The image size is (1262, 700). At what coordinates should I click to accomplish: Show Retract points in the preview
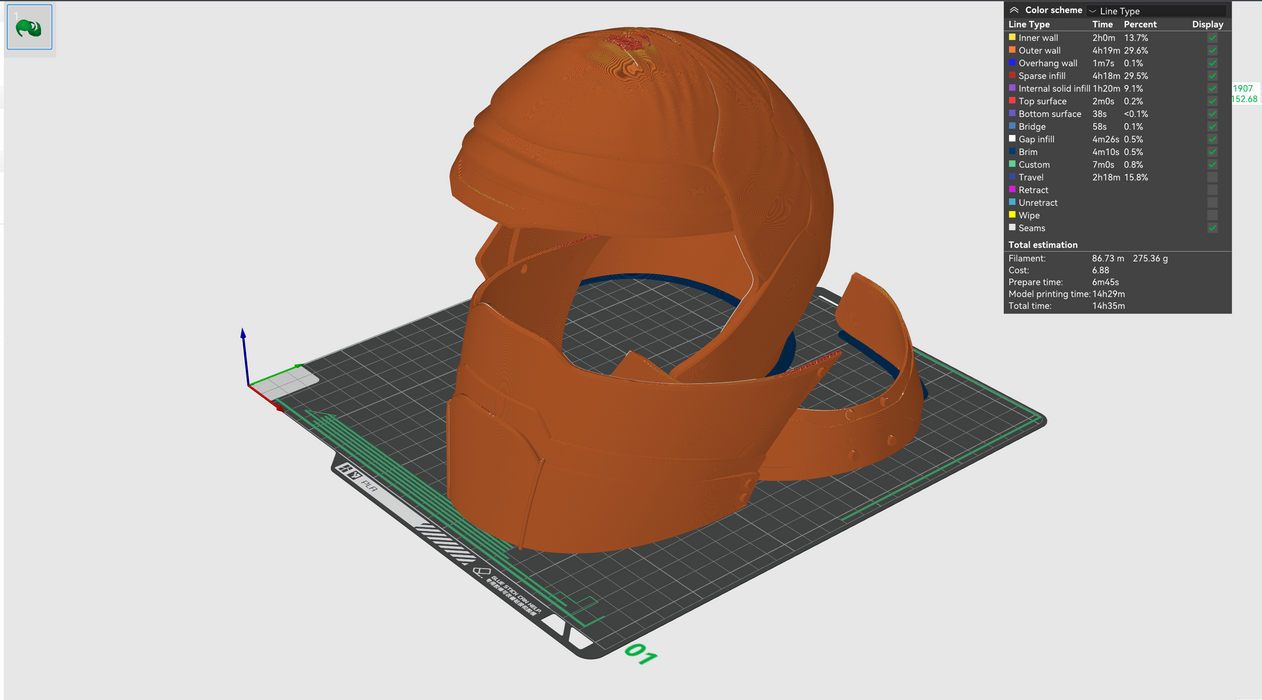click(x=1212, y=190)
